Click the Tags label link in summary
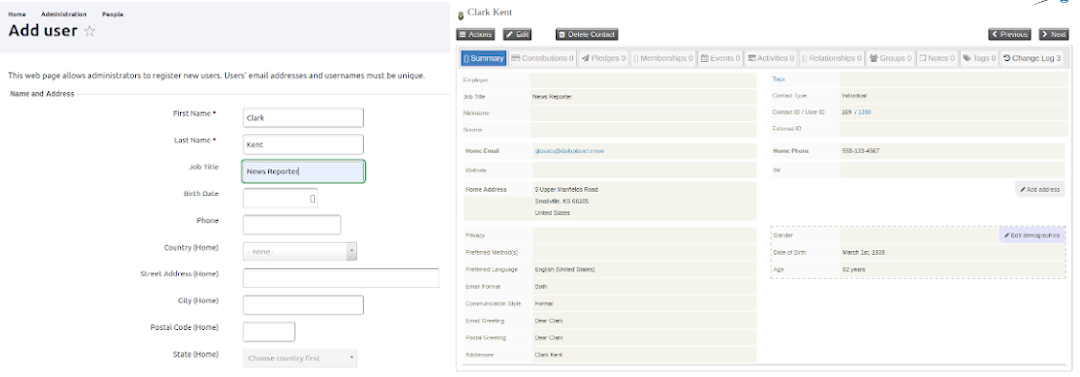 (x=778, y=79)
